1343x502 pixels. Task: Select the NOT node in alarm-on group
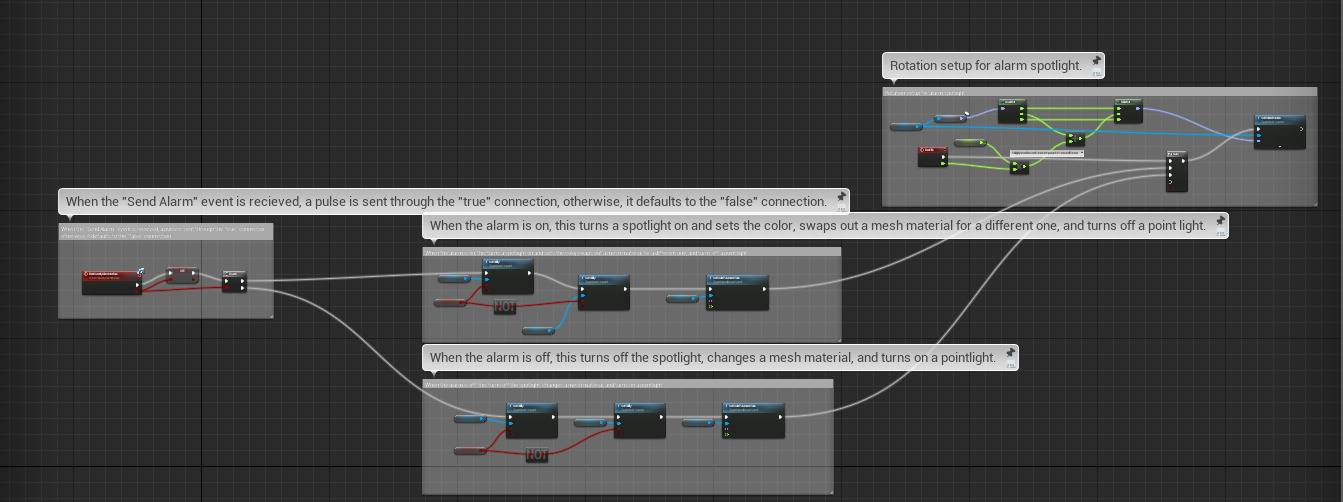506,306
